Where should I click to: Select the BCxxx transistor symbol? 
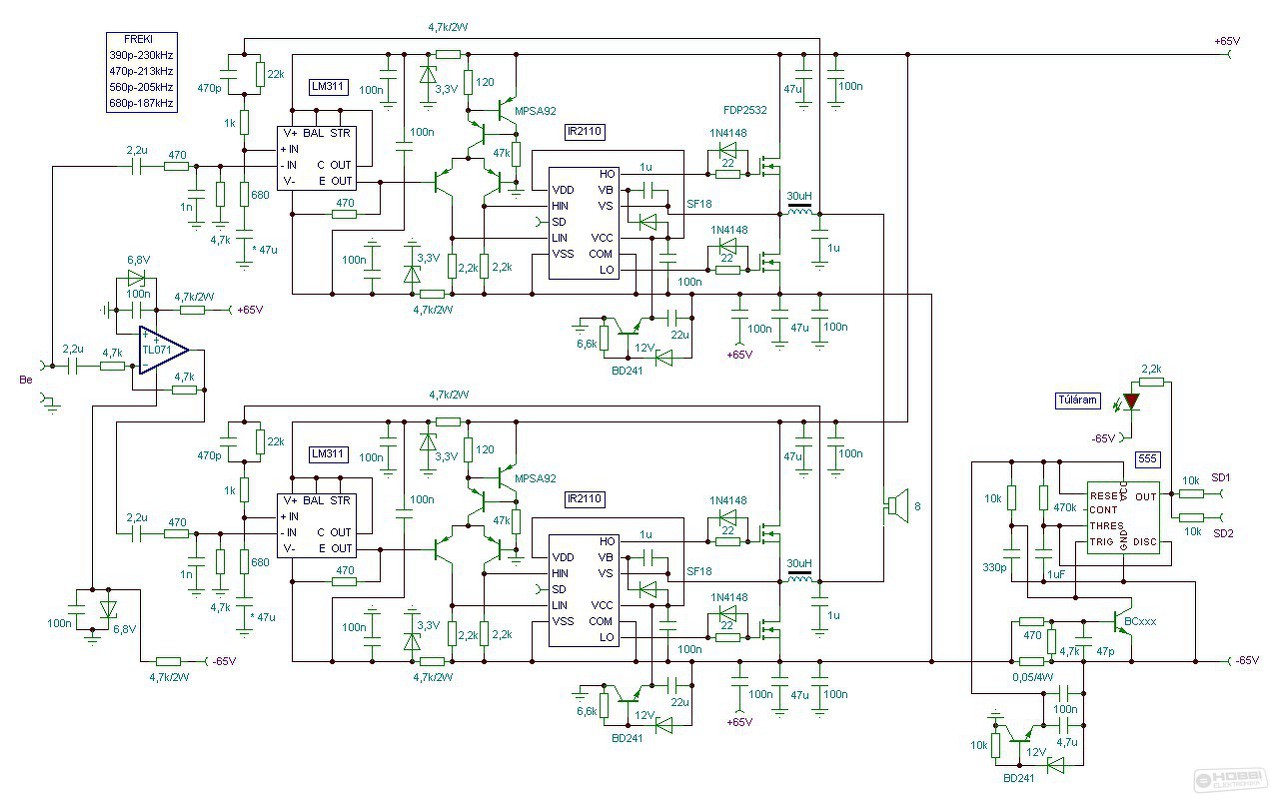pyautogui.click(x=1124, y=620)
